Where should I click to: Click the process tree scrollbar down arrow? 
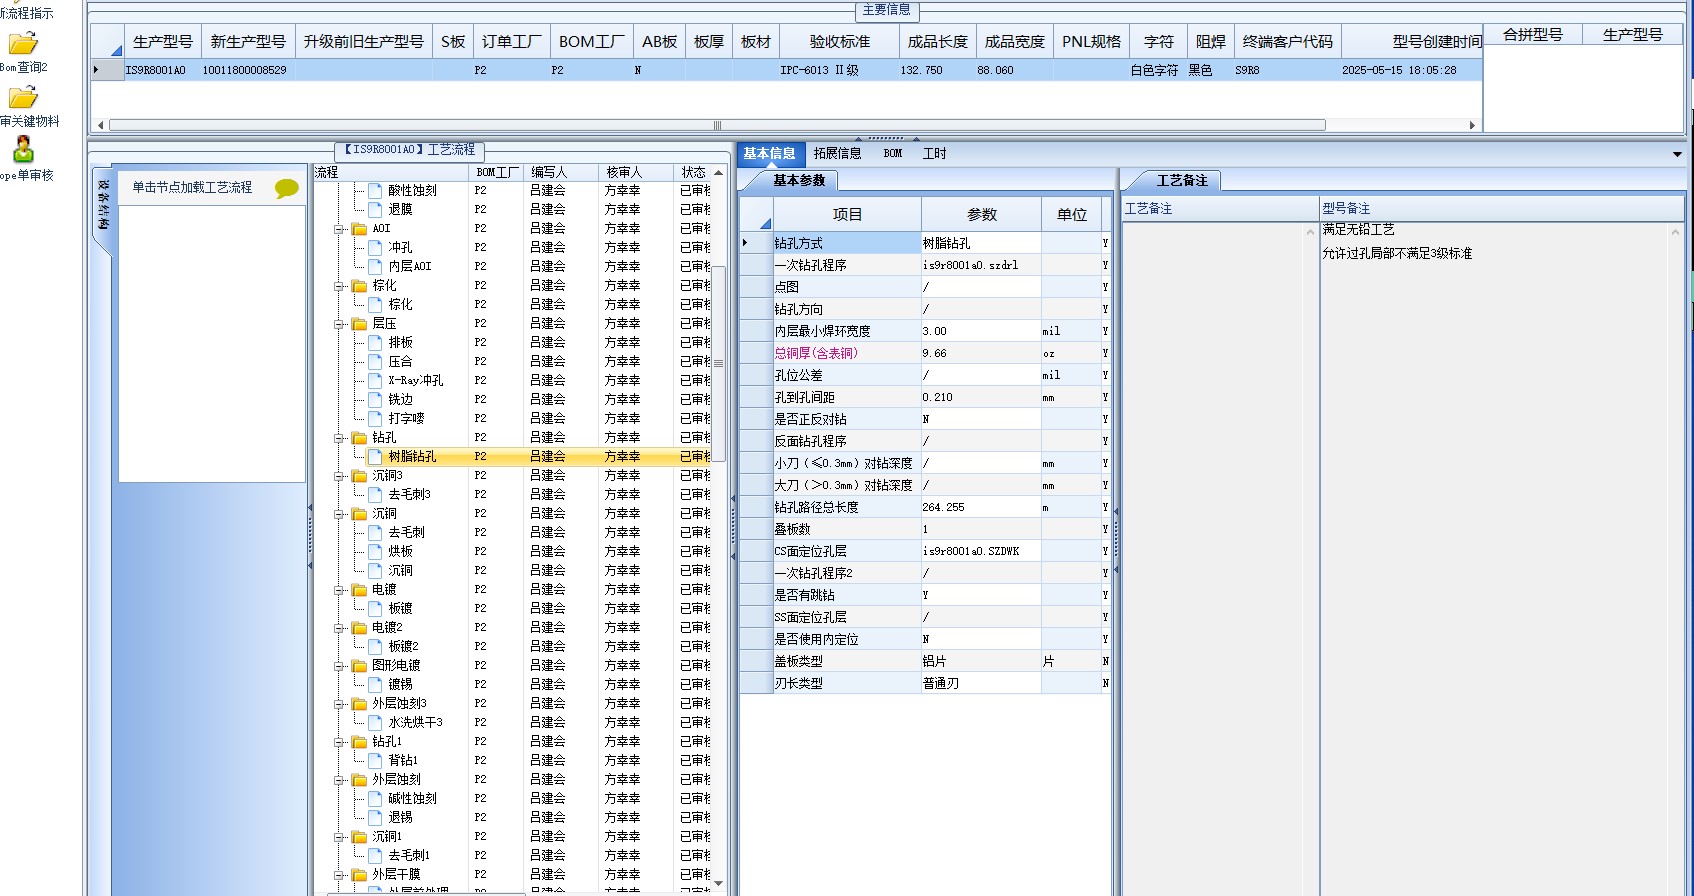pyautogui.click(x=718, y=884)
